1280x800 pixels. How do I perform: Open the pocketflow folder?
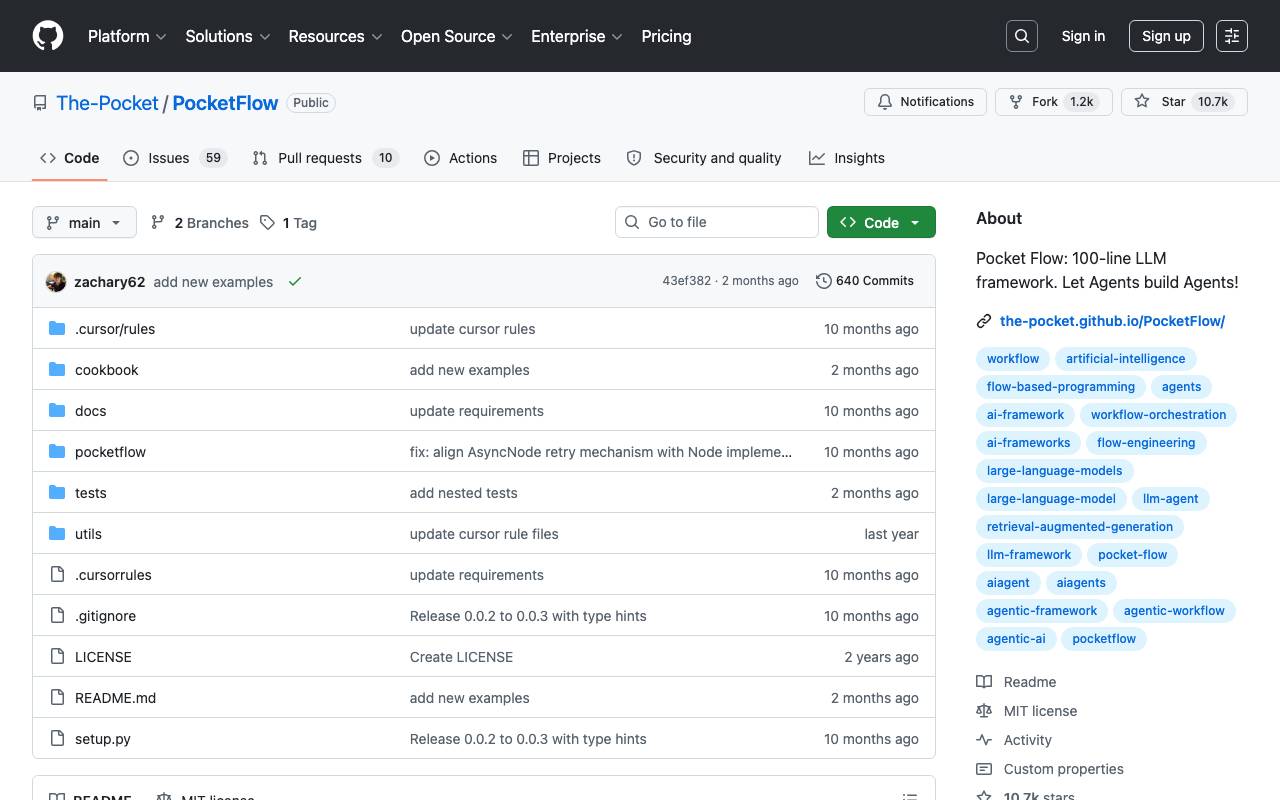coord(110,452)
